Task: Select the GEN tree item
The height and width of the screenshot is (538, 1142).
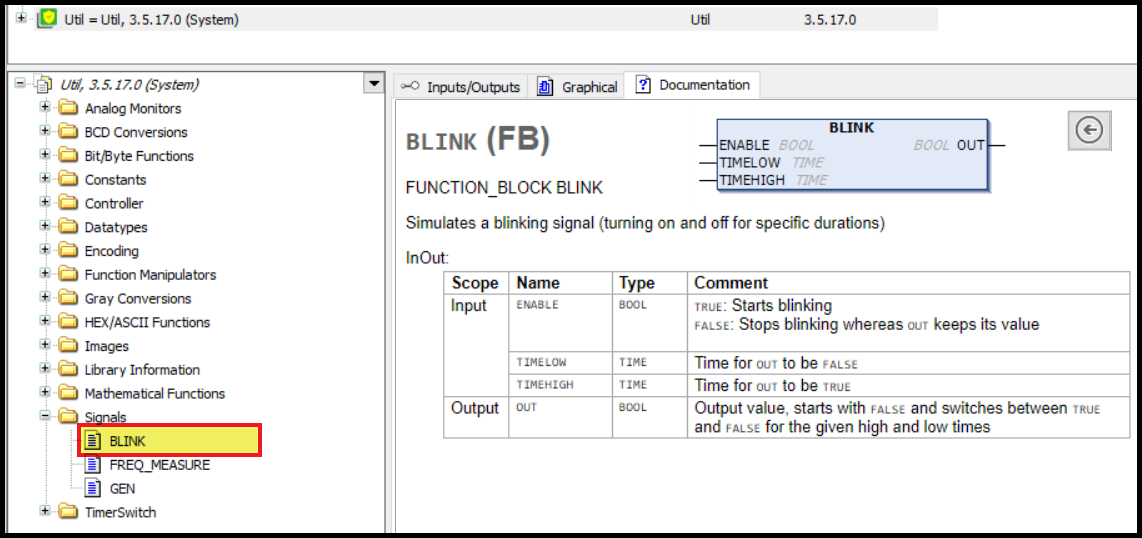Action: [x=122, y=488]
